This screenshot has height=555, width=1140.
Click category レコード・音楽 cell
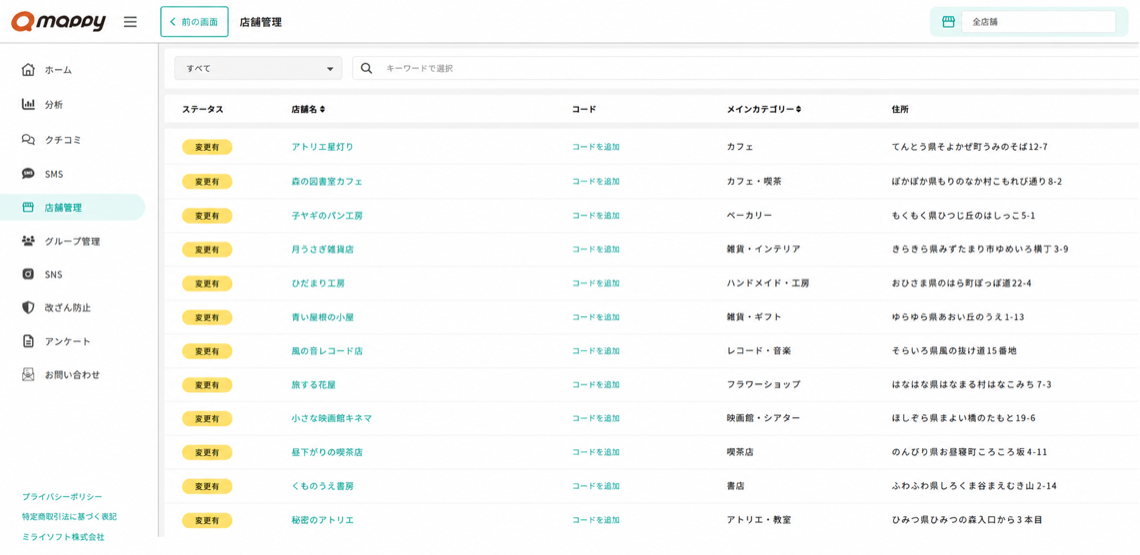[758, 351]
